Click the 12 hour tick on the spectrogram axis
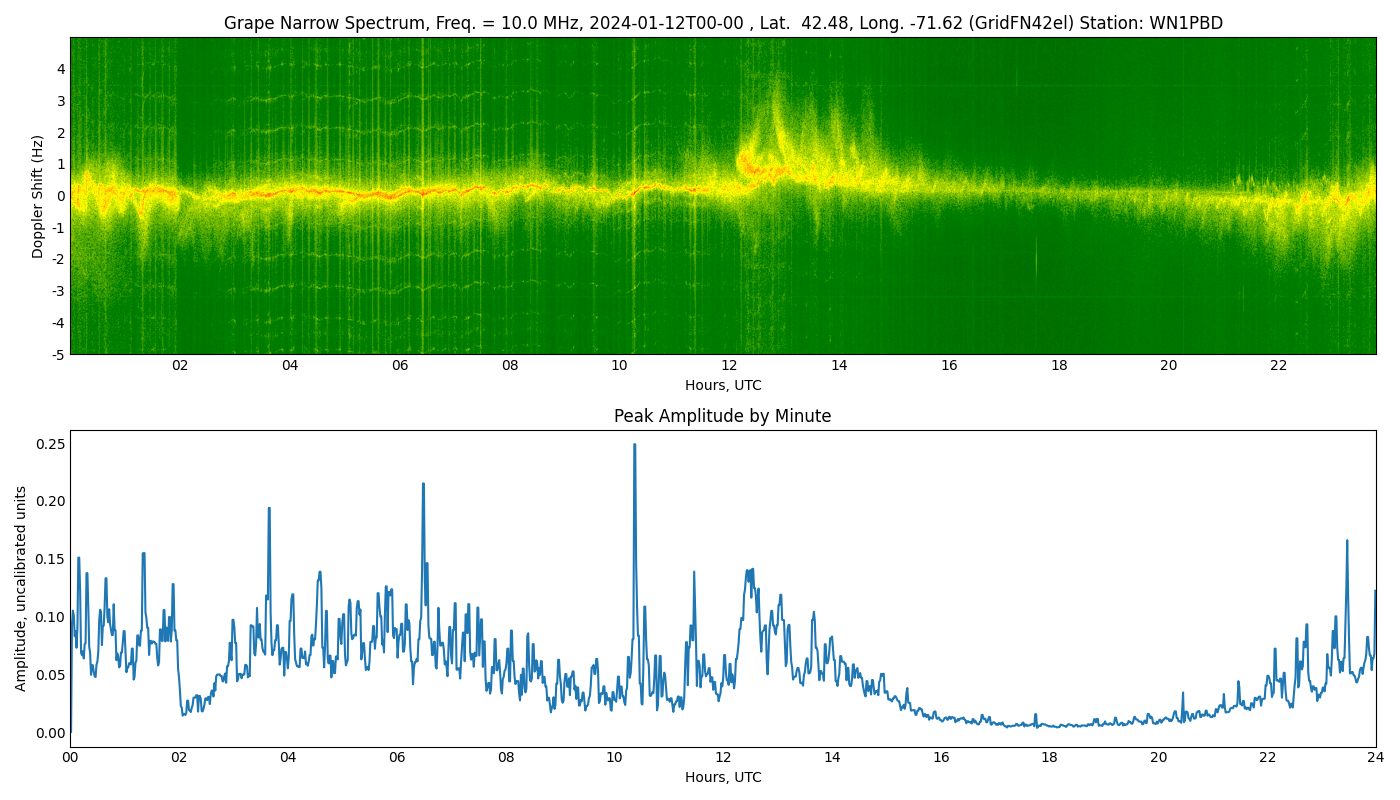 pos(729,365)
